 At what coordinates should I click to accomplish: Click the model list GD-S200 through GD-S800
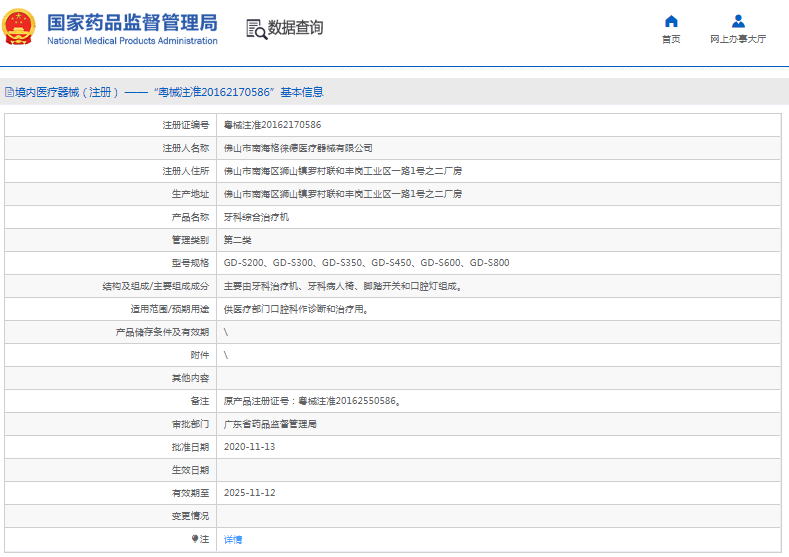click(366, 263)
